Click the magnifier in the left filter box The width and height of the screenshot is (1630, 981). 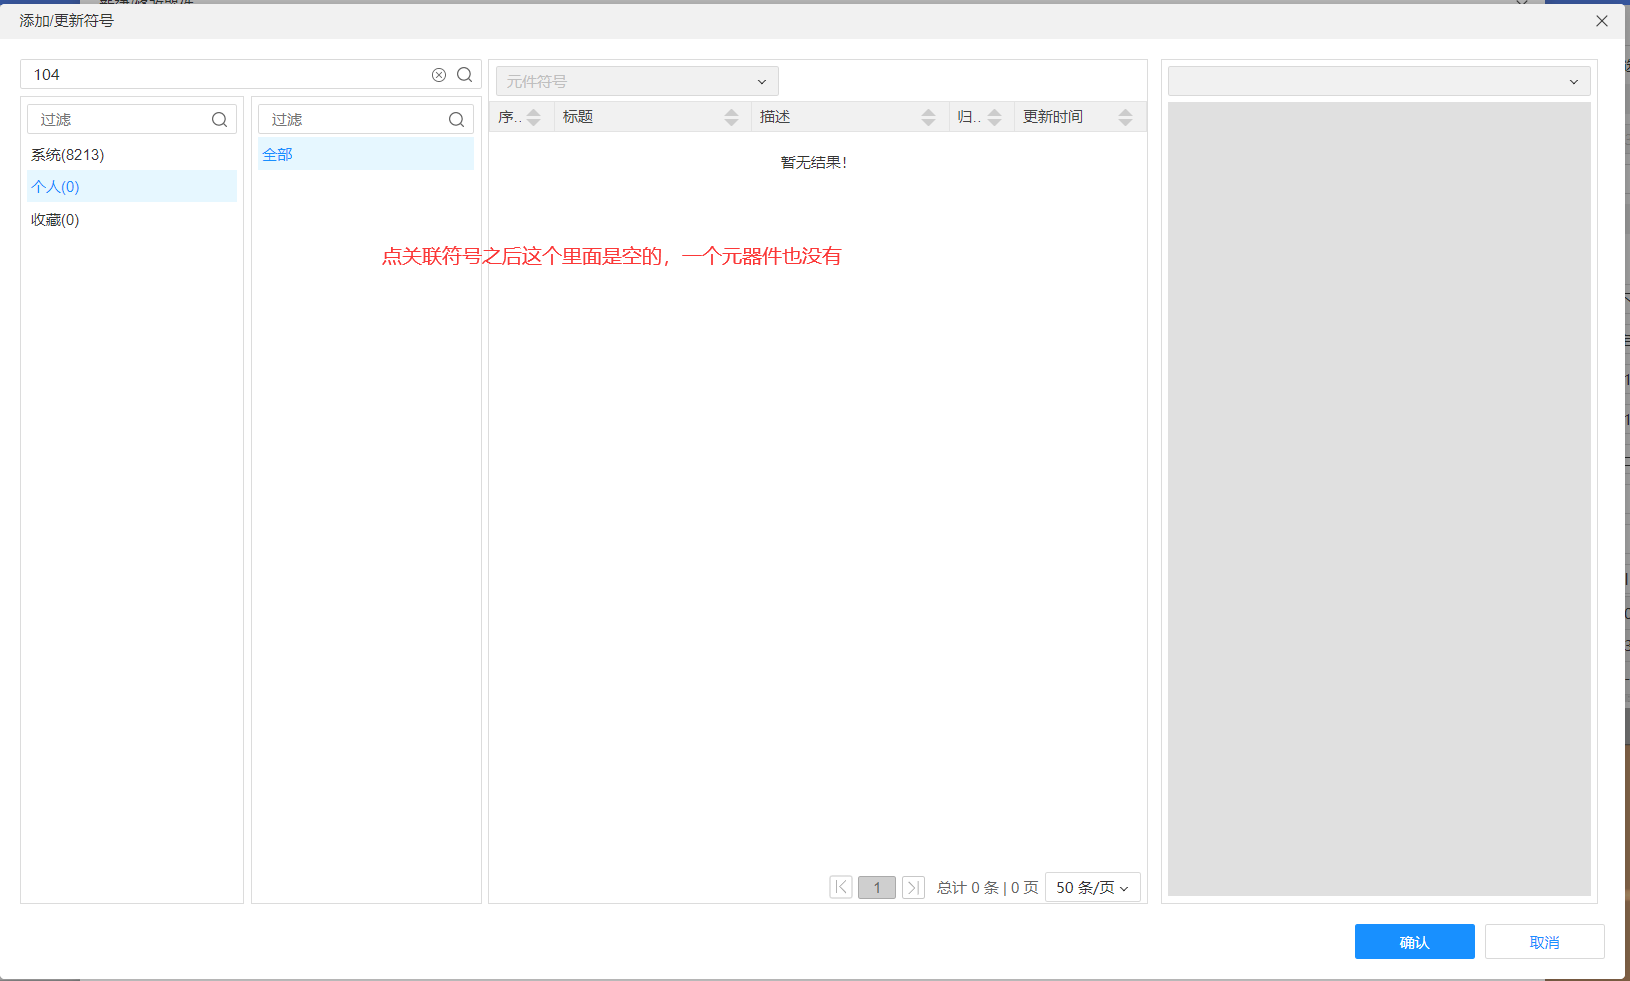click(219, 120)
